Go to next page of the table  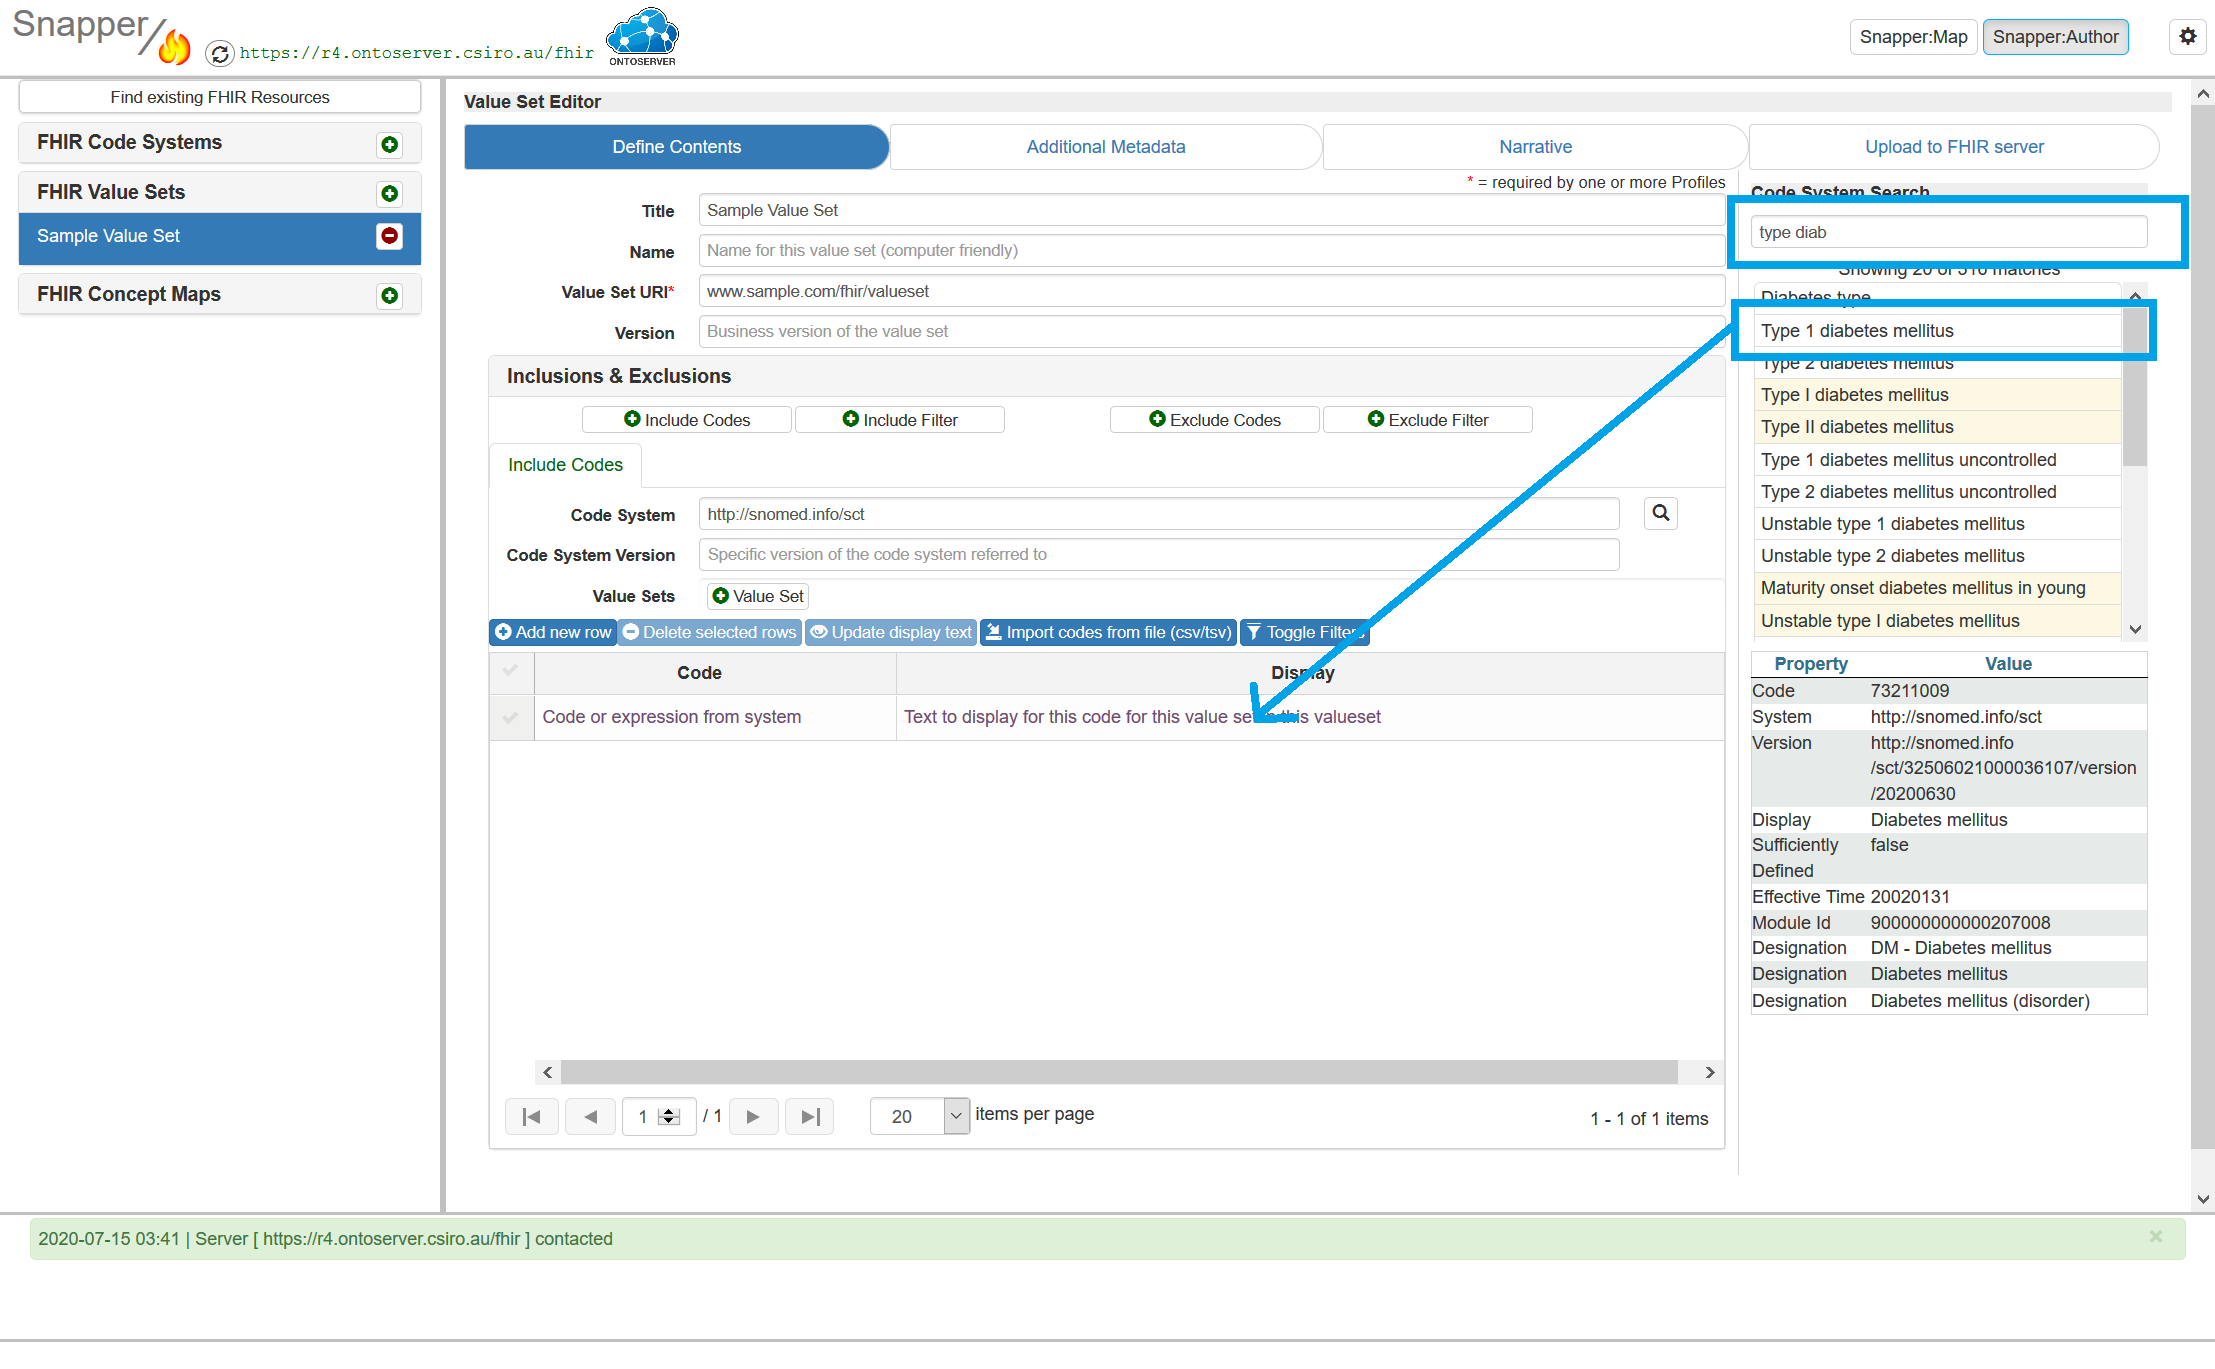tap(753, 1116)
